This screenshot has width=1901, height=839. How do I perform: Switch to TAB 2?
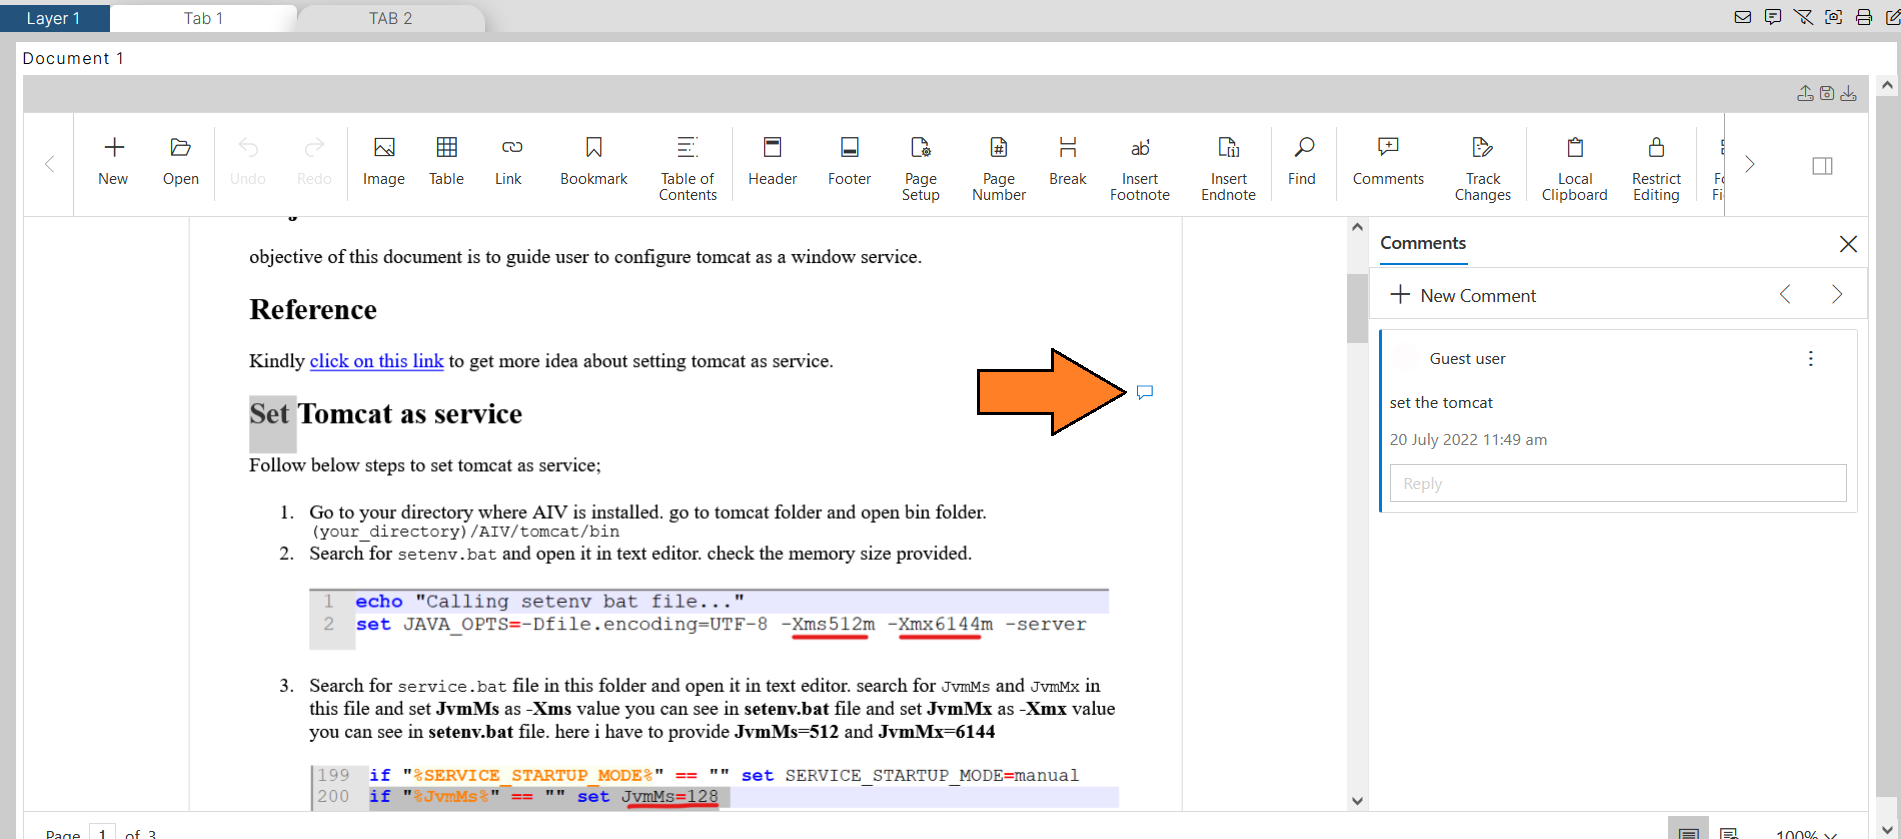391,18
